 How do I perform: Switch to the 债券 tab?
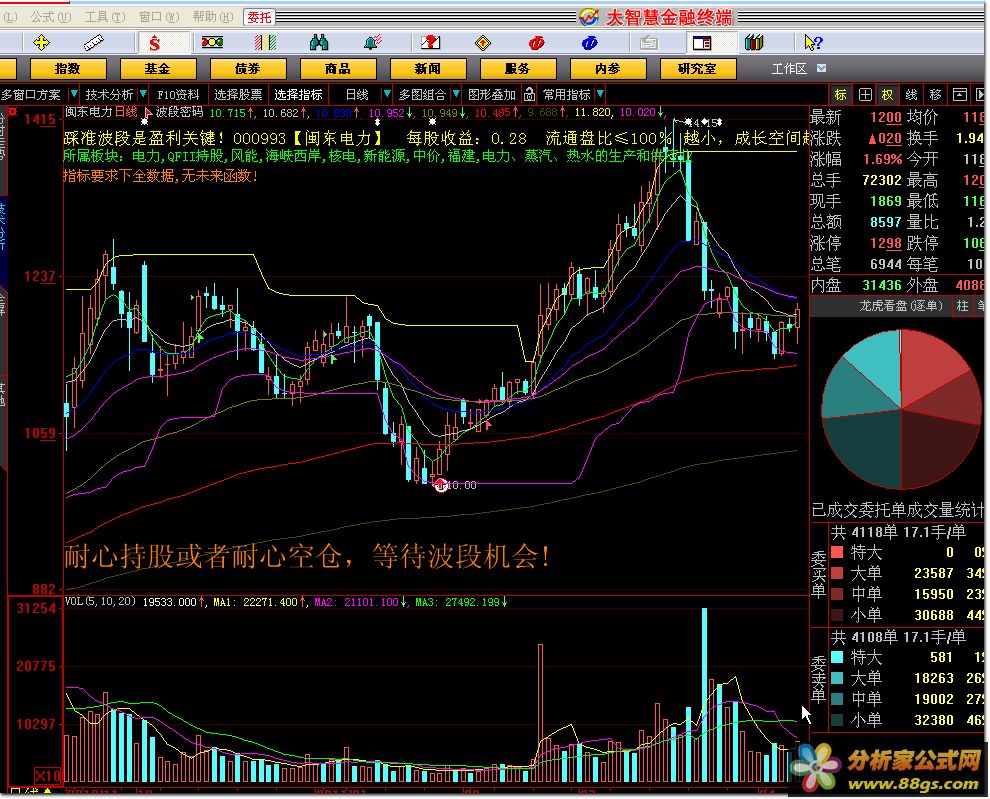click(248, 68)
